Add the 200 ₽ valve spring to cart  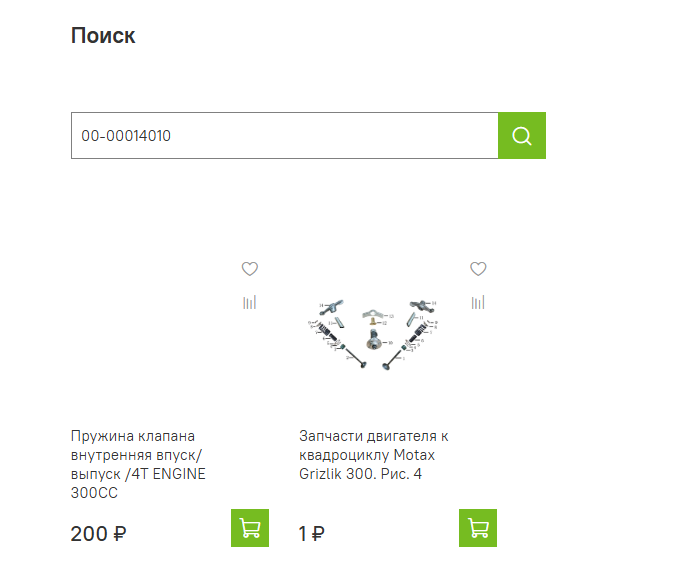(250, 528)
